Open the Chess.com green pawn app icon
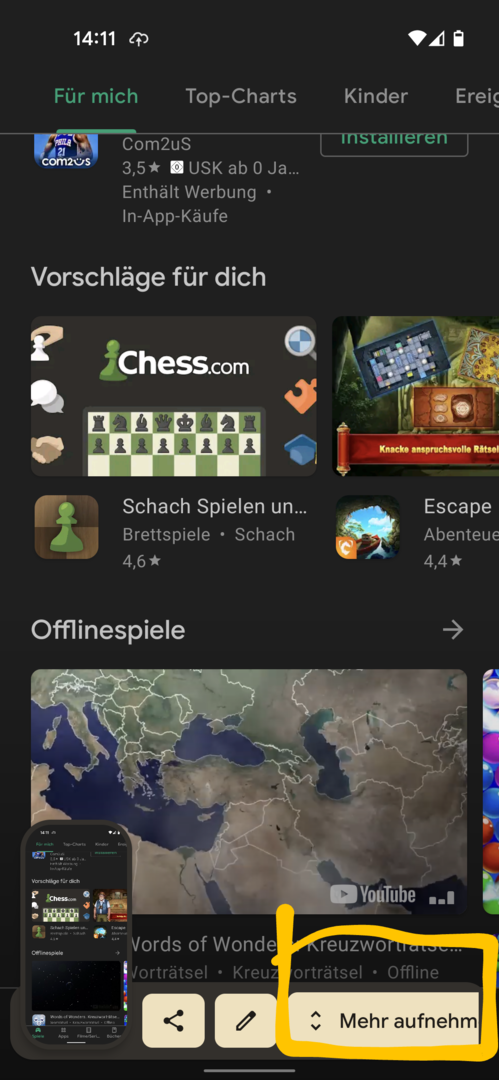Image resolution: width=499 pixels, height=1080 pixels. tap(66, 527)
